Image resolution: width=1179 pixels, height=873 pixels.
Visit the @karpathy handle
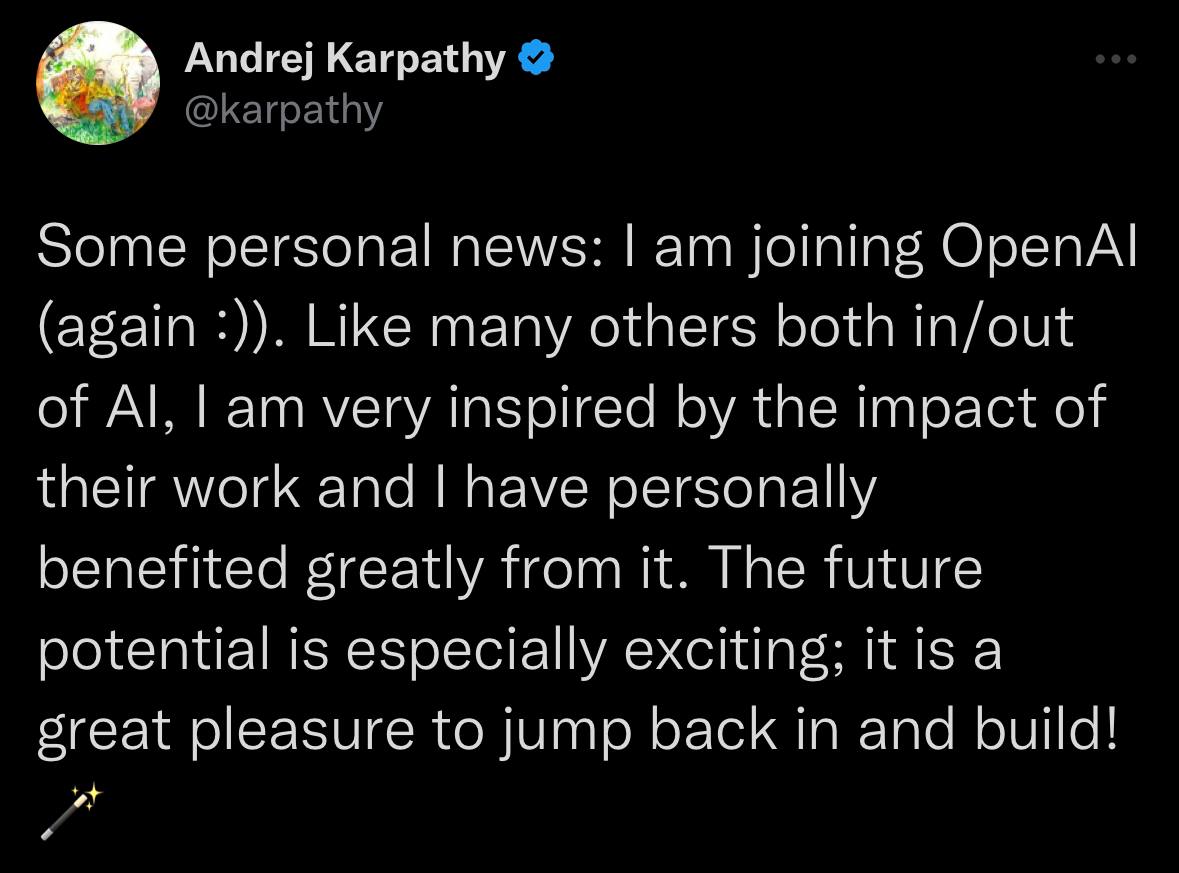tap(284, 110)
